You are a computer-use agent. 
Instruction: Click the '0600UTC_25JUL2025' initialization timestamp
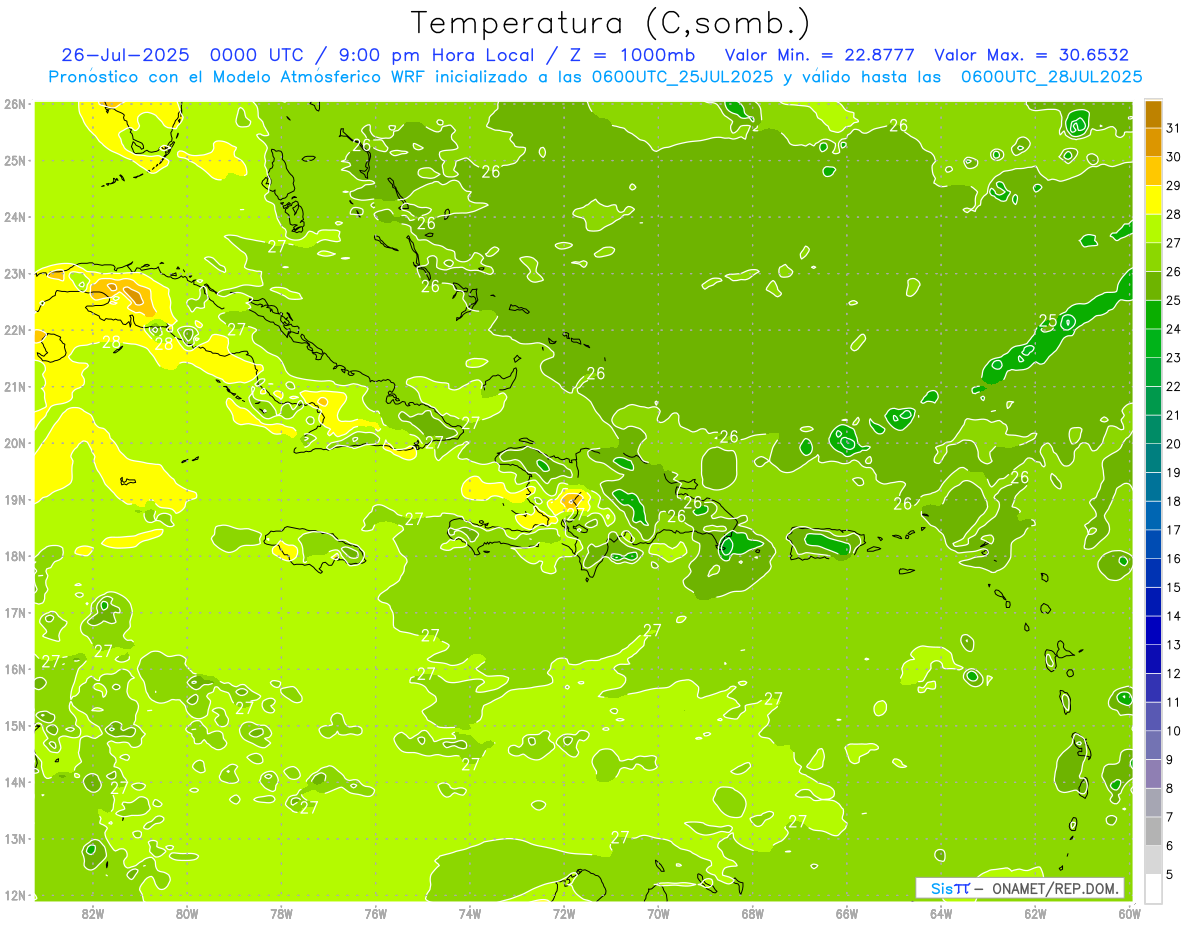pos(681,77)
